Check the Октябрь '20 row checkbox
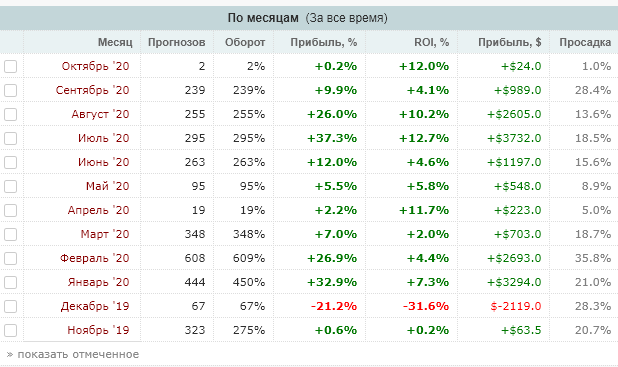618x367 pixels. pyautogui.click(x=11, y=66)
